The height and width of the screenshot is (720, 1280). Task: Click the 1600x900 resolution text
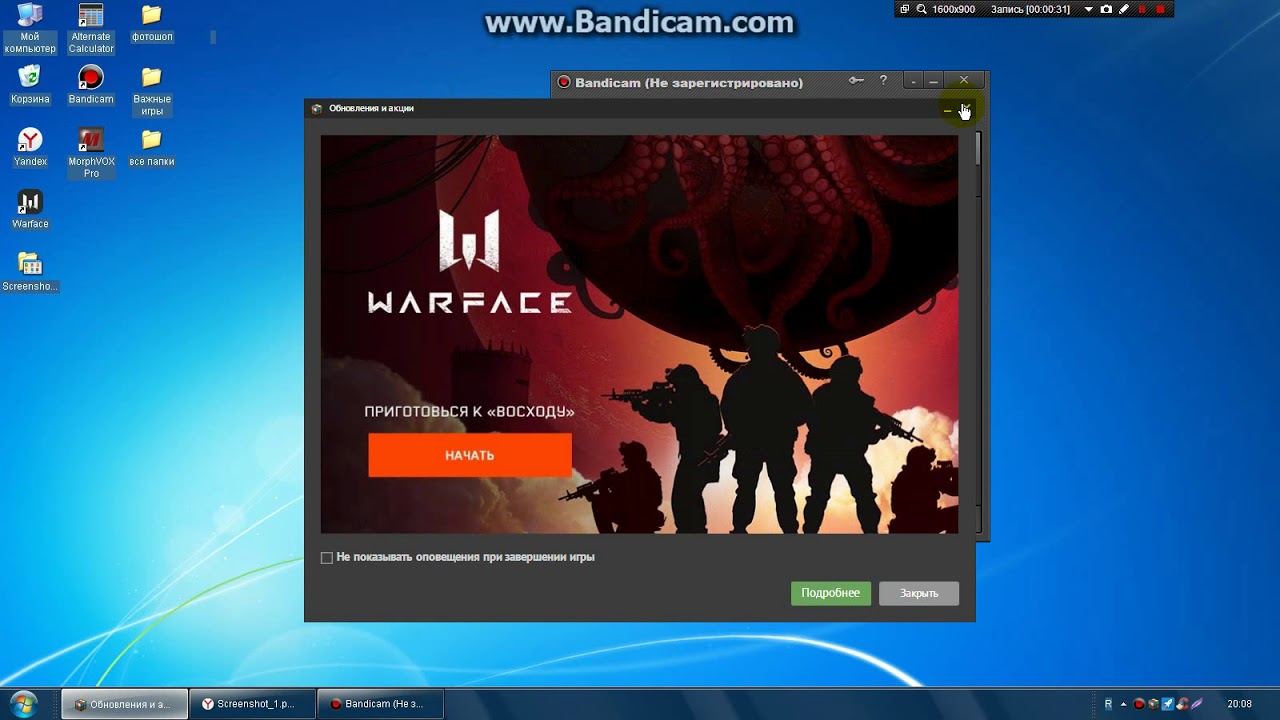(953, 9)
